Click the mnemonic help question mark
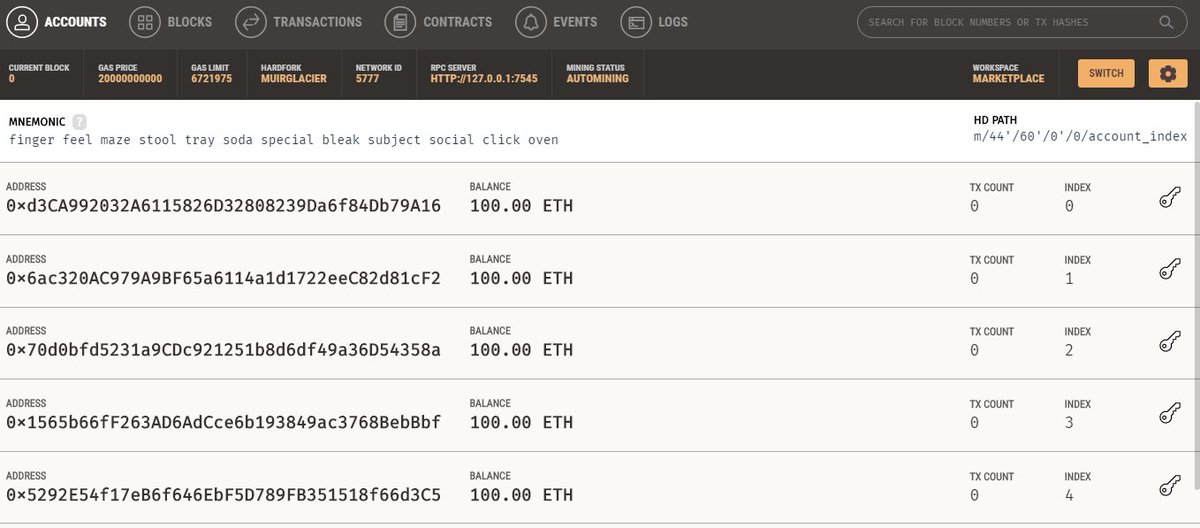Screen dimensions: 1200x528 tap(79, 121)
